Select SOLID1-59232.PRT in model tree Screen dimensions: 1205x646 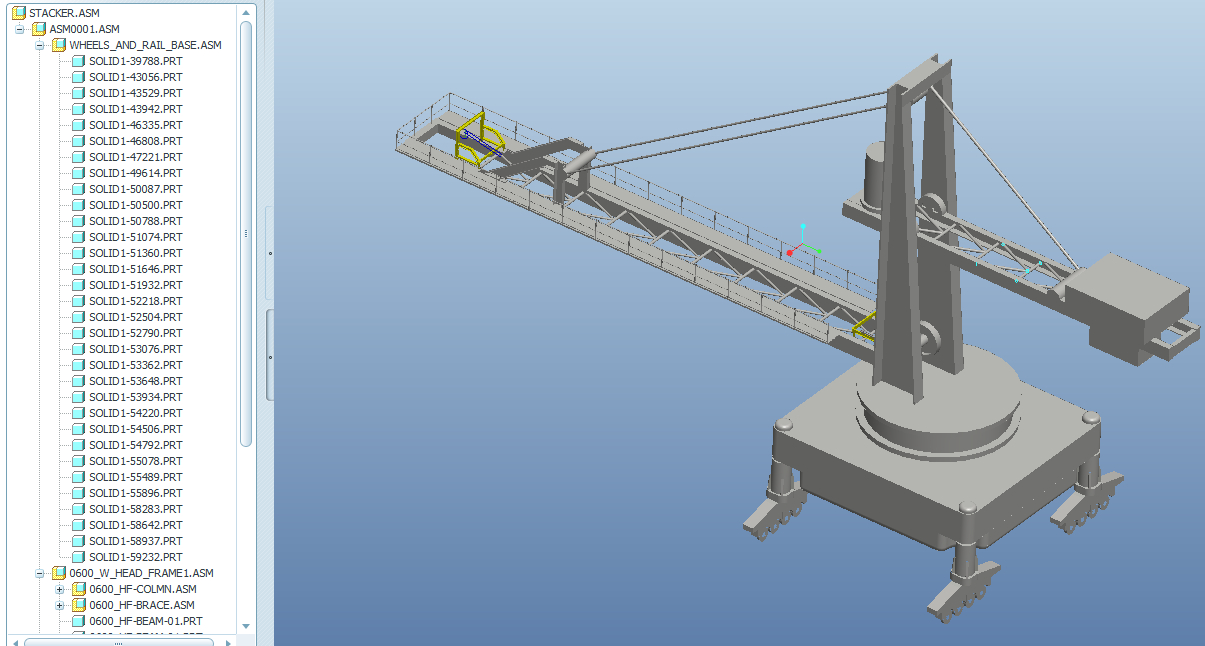(x=136, y=557)
